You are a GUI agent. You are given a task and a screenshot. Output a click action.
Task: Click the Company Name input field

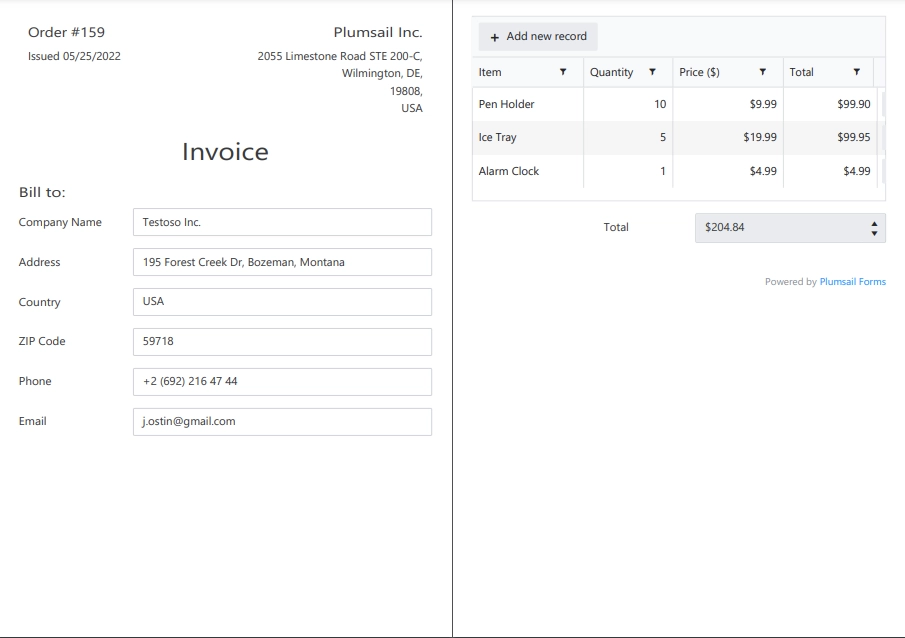[x=282, y=222]
